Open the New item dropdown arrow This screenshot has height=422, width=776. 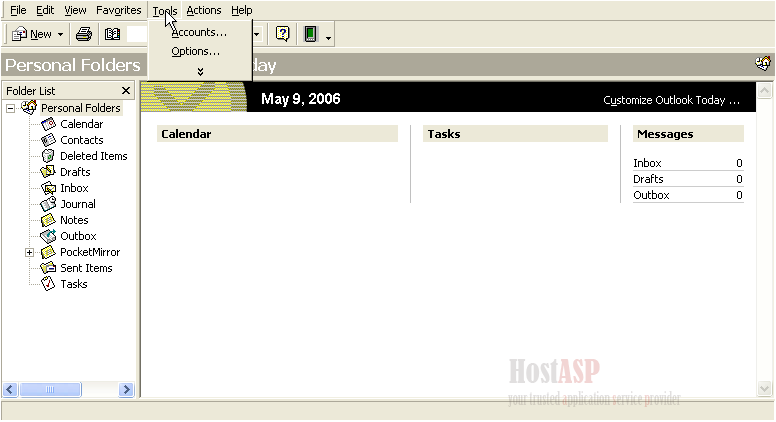tap(60, 35)
